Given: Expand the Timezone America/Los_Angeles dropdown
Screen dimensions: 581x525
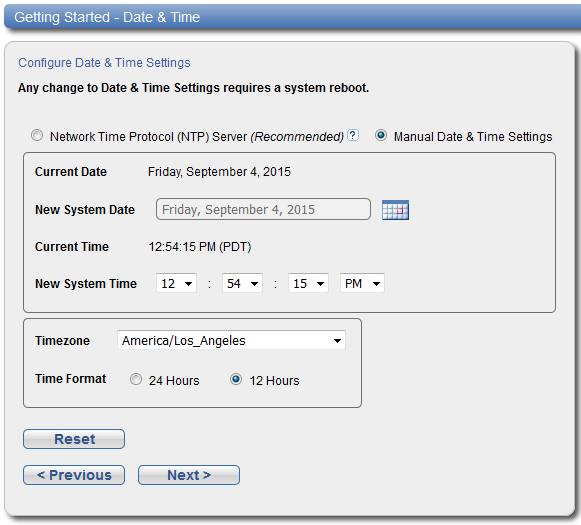Looking at the screenshot, I should click(x=232, y=340).
